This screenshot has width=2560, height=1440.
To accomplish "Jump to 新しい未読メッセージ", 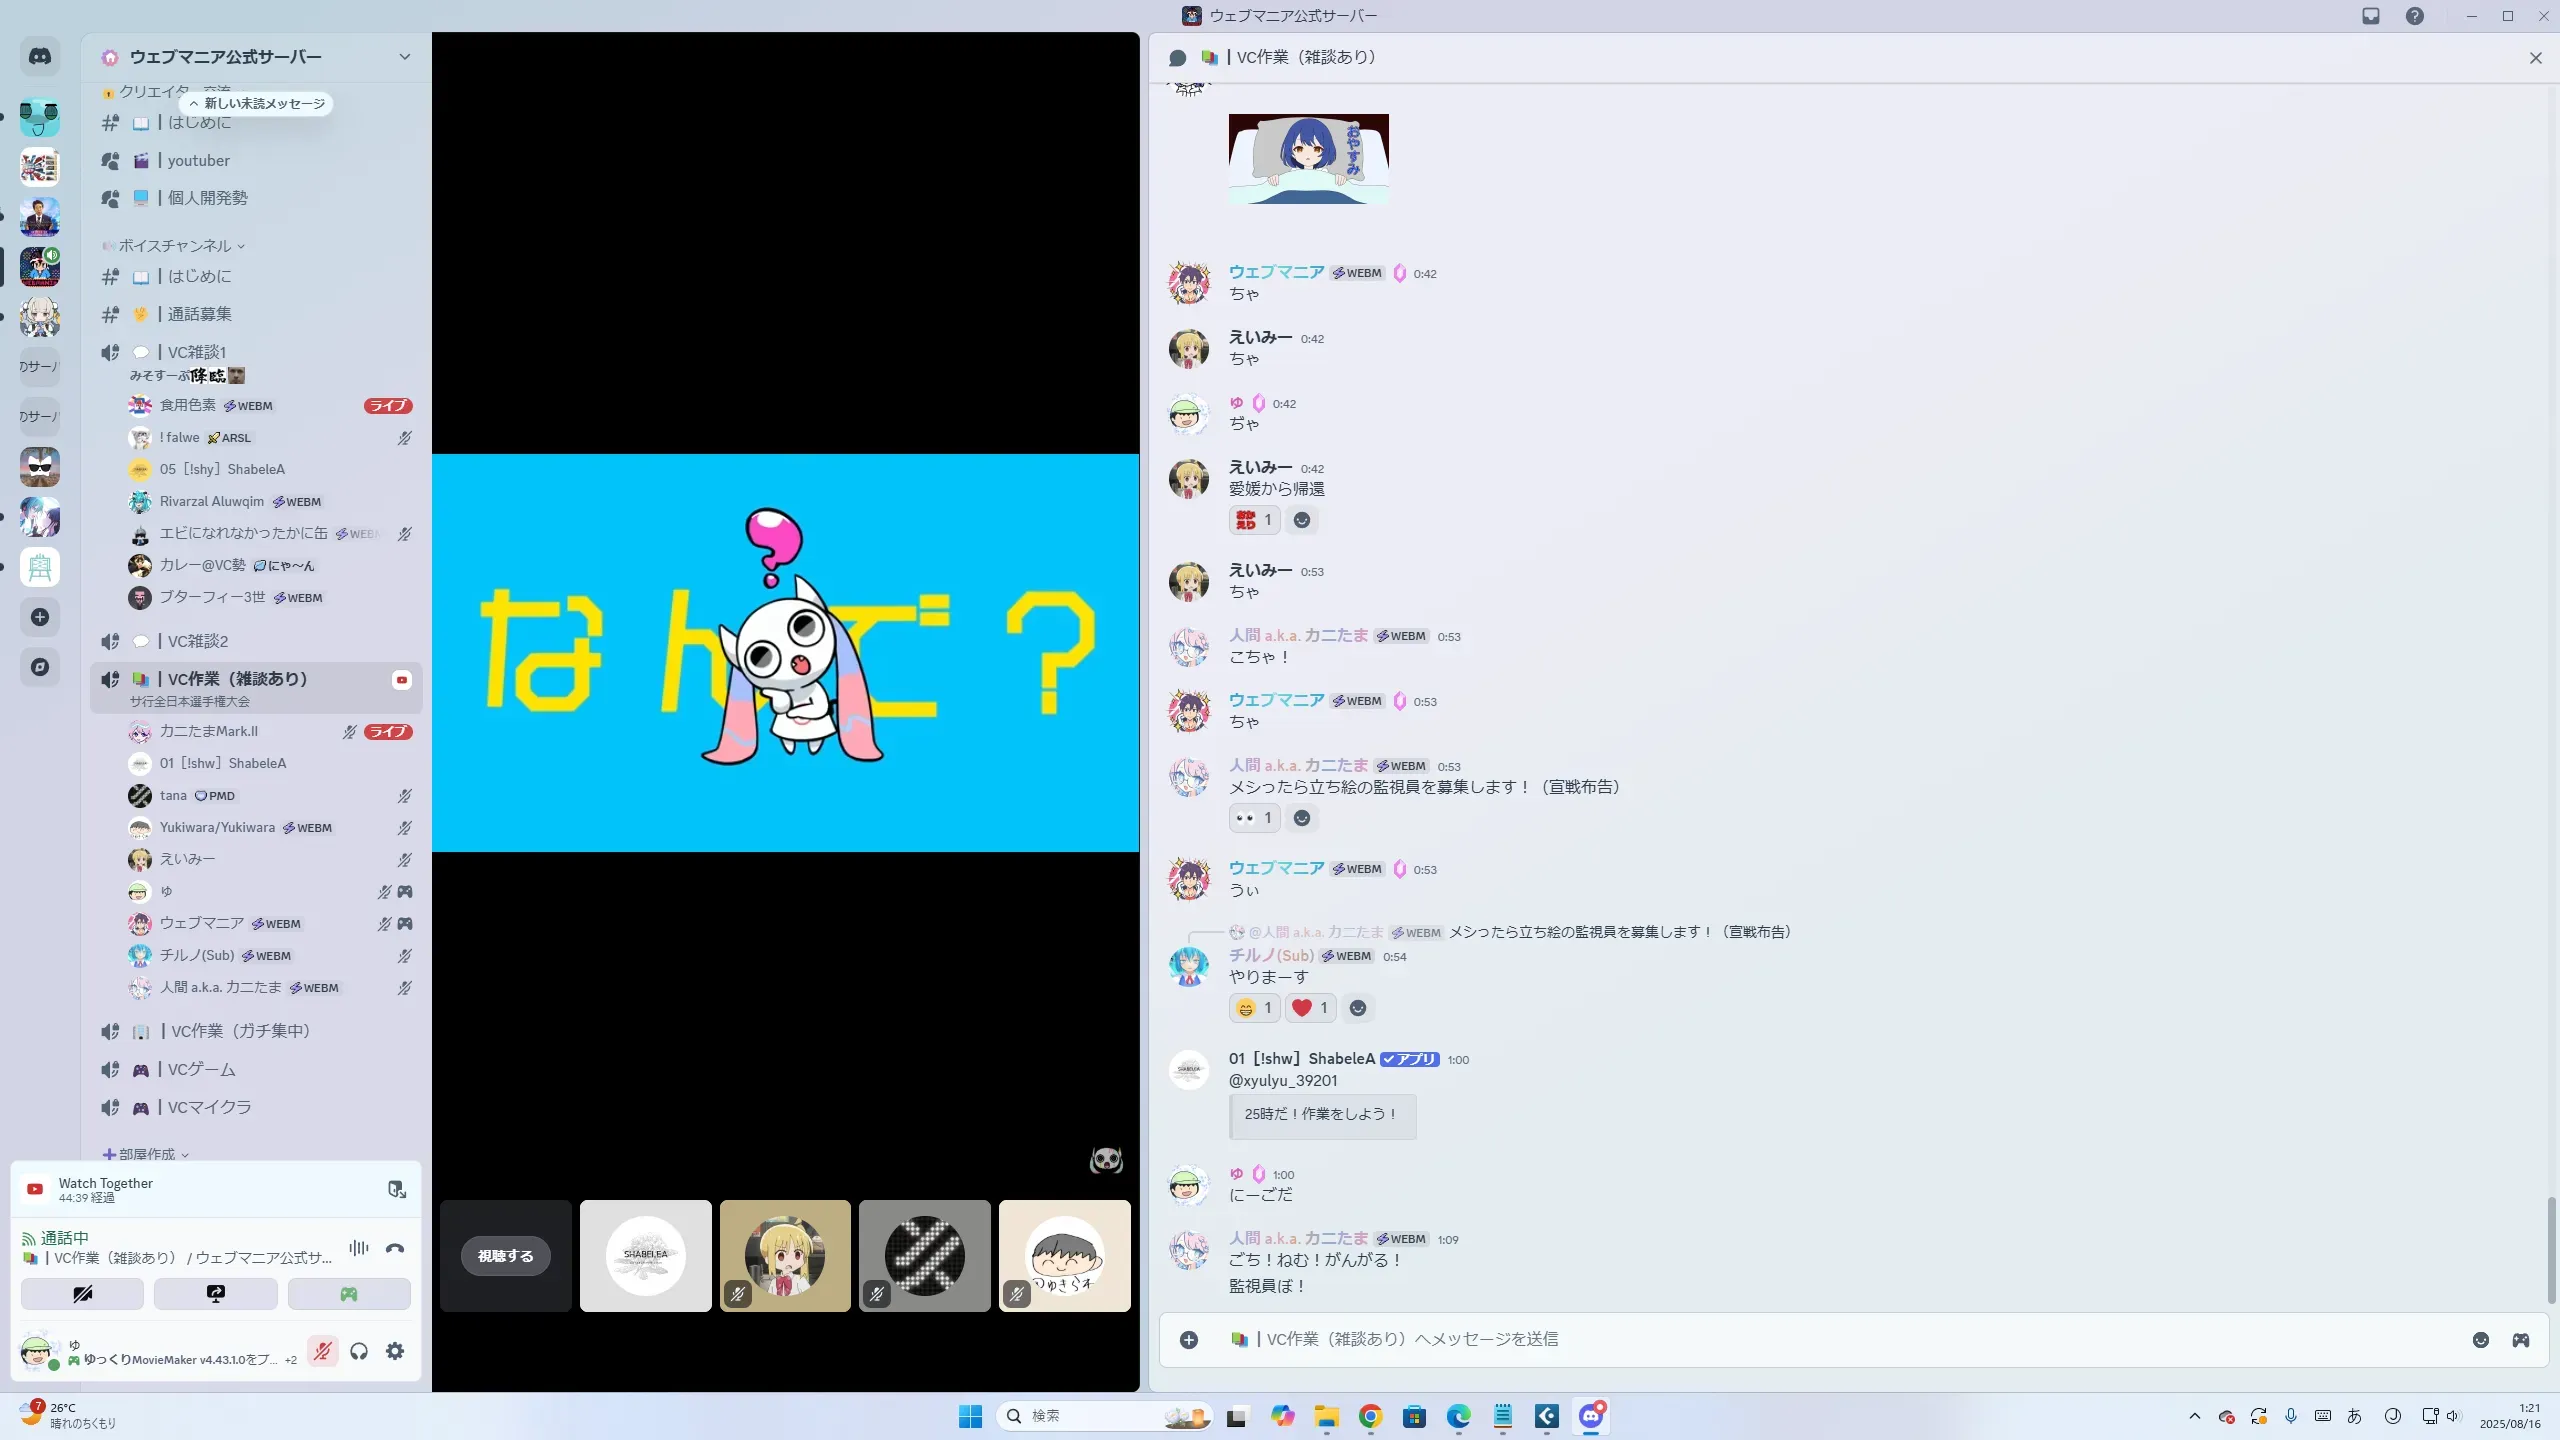I will [x=257, y=104].
